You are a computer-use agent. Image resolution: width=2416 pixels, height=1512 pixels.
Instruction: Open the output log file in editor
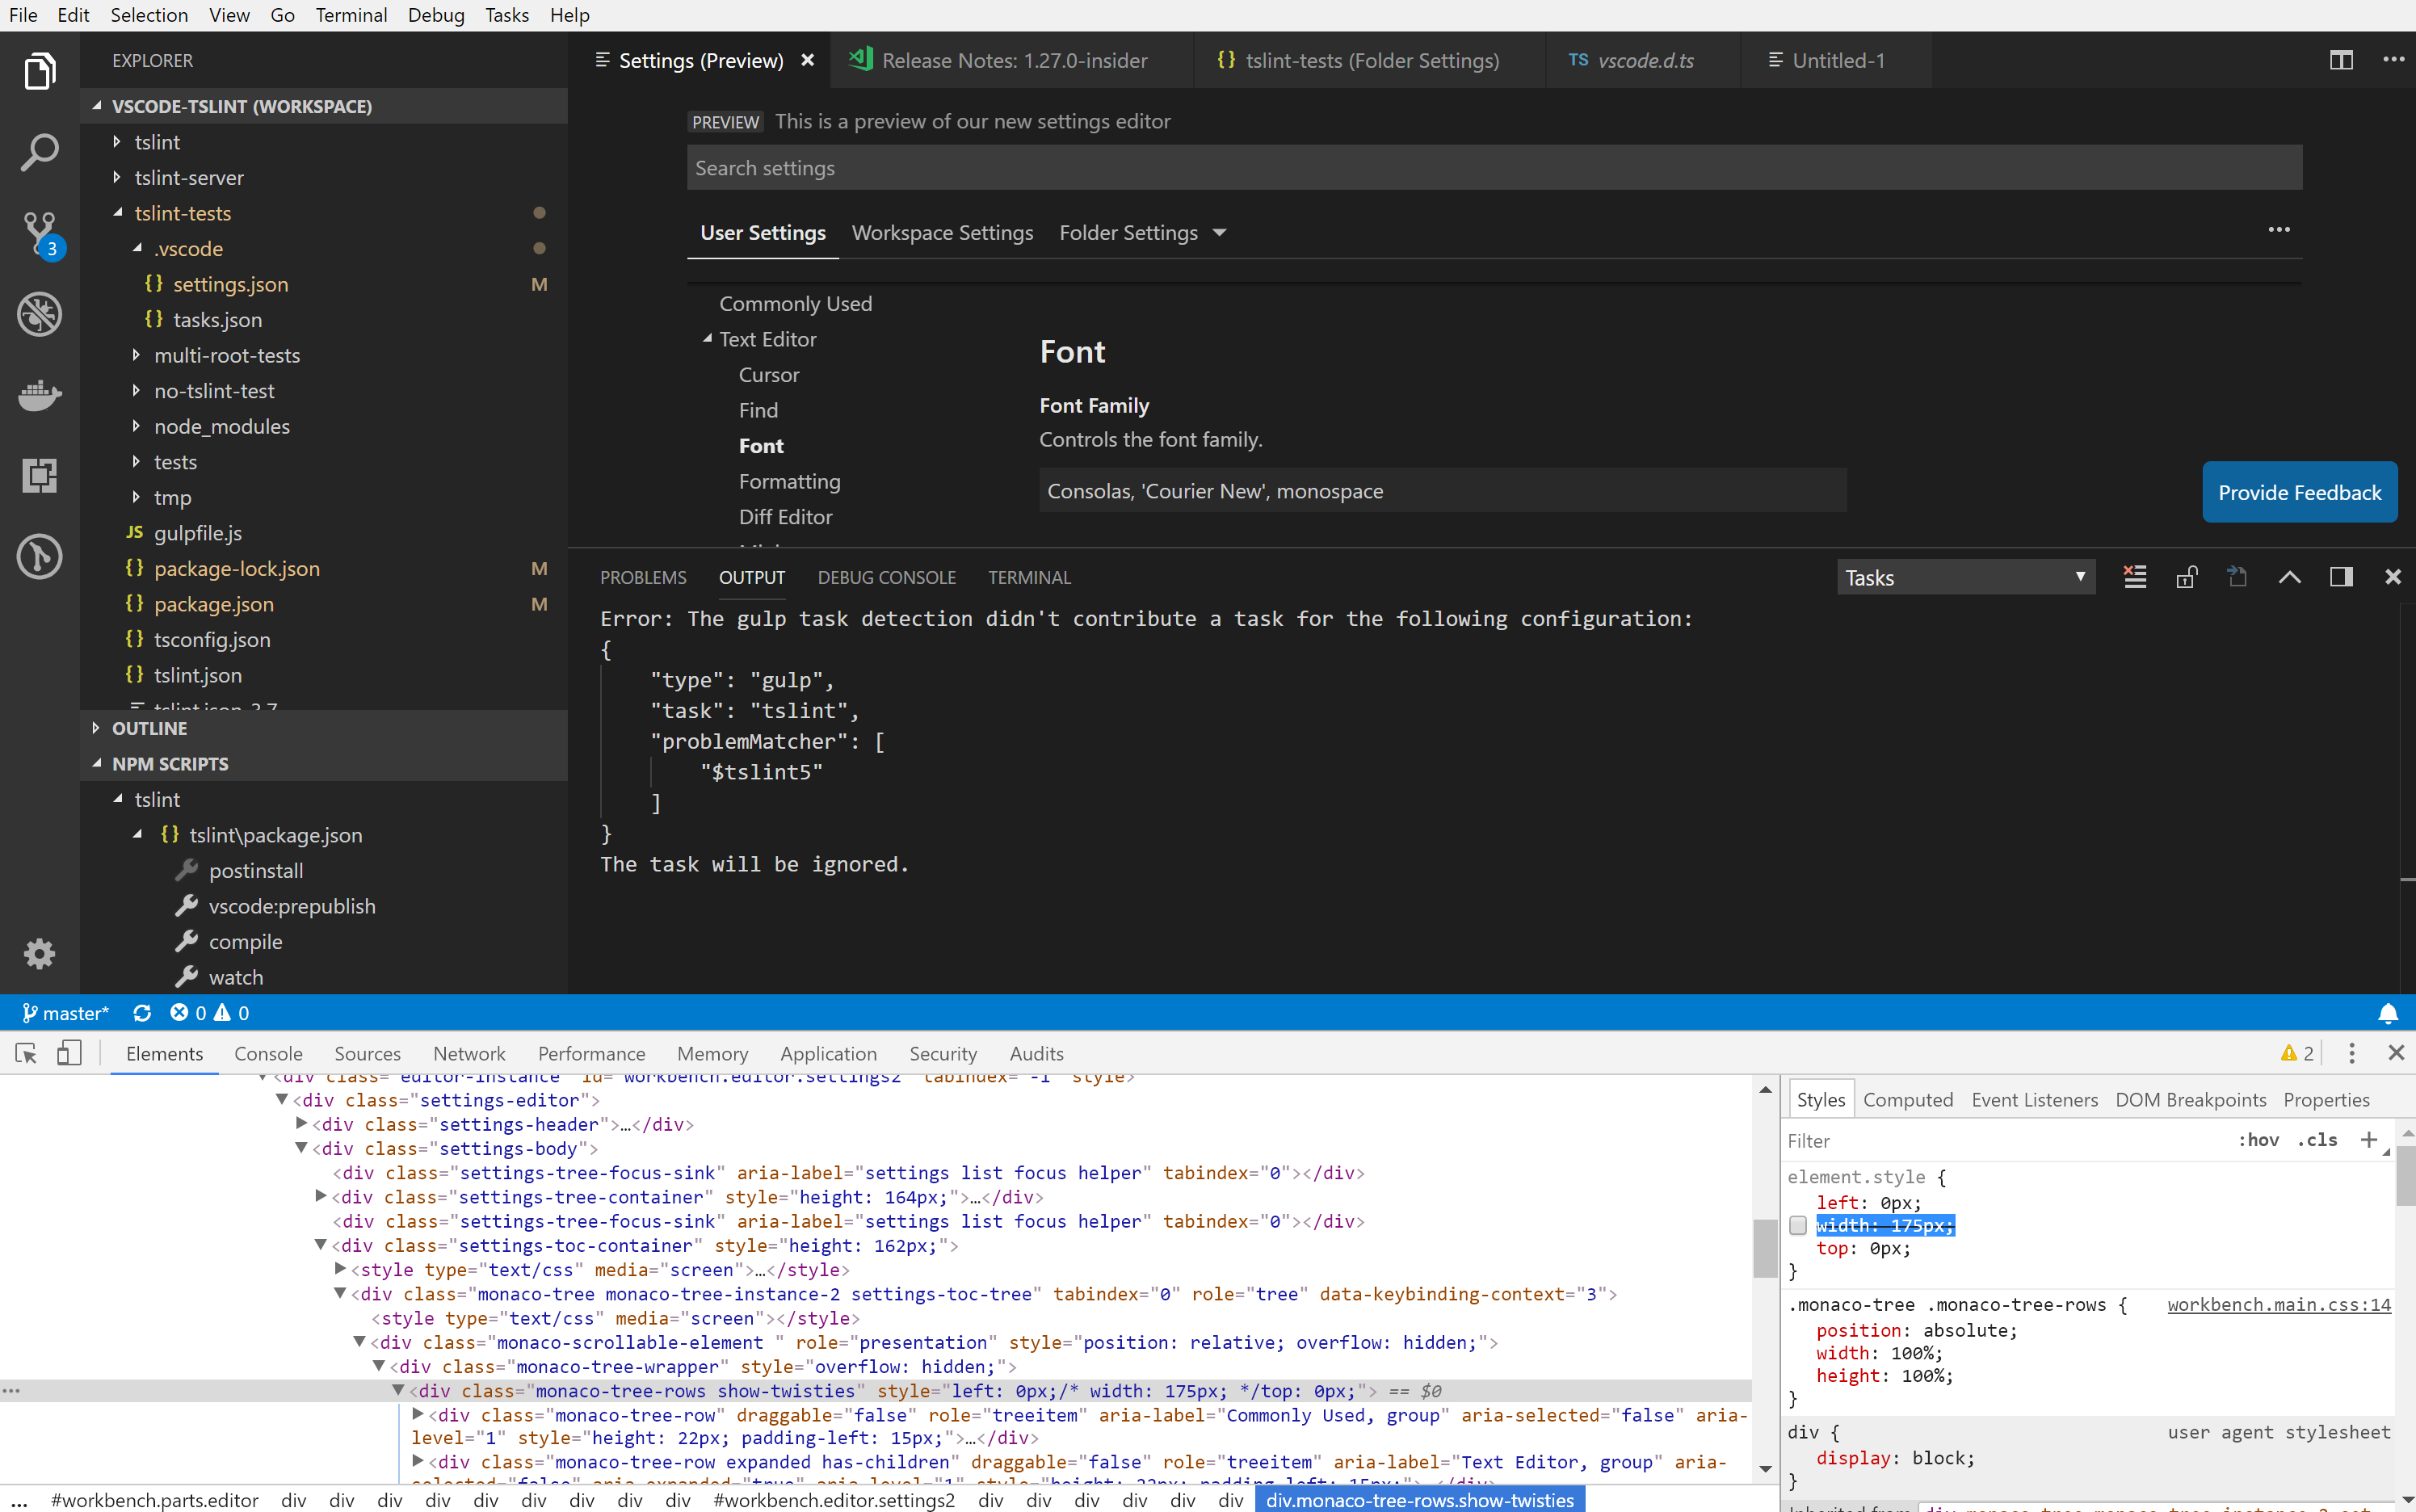(x=2237, y=576)
